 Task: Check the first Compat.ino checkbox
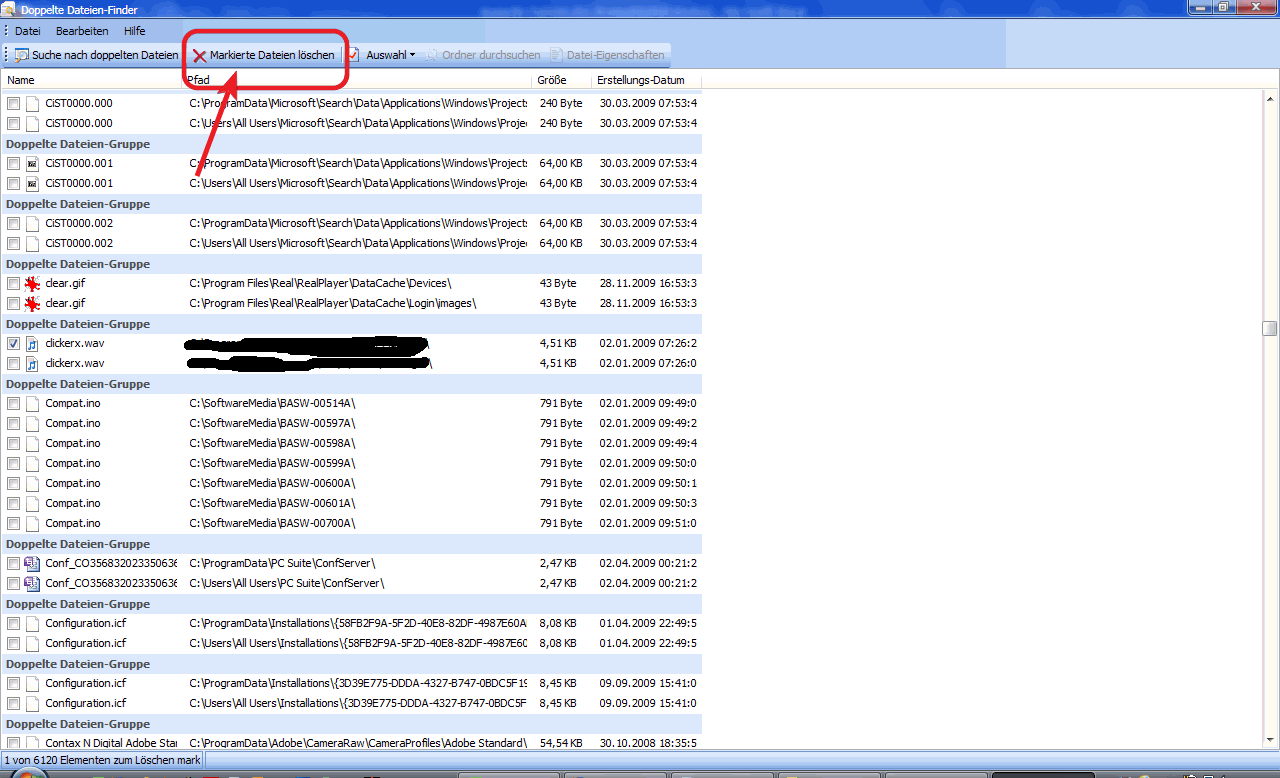pos(13,403)
